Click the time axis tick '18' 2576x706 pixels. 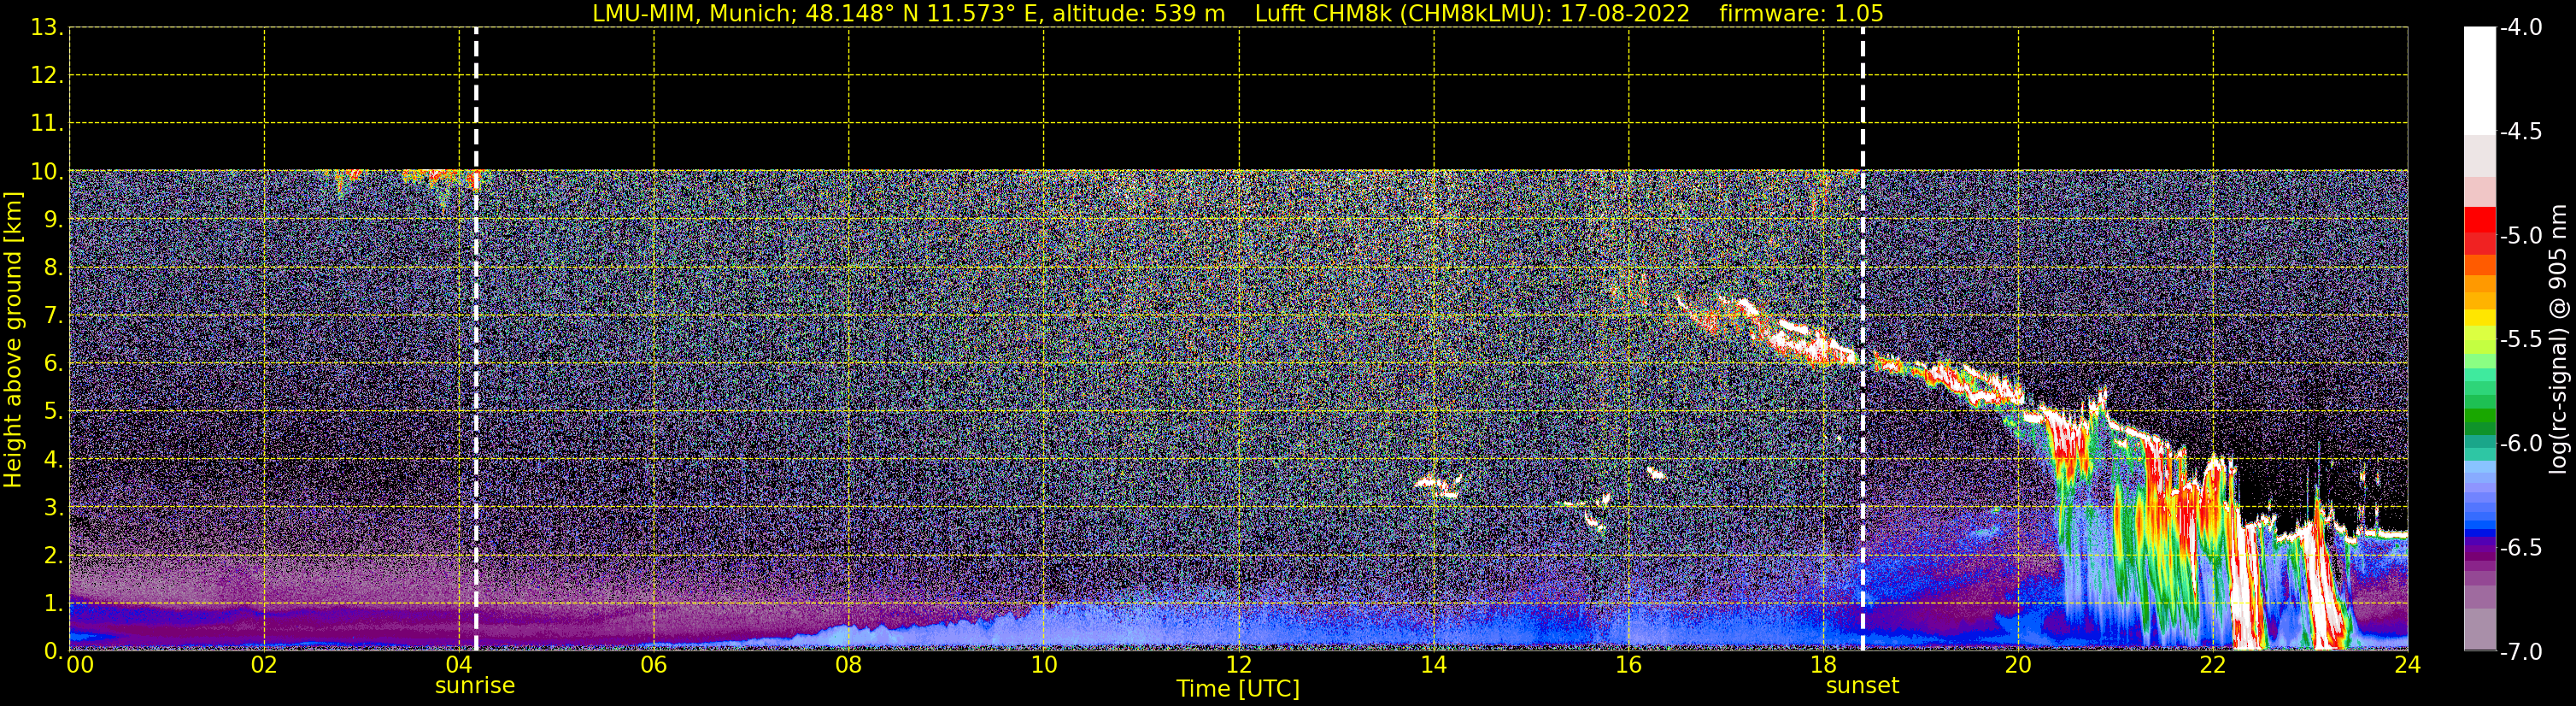[x=1824, y=665]
